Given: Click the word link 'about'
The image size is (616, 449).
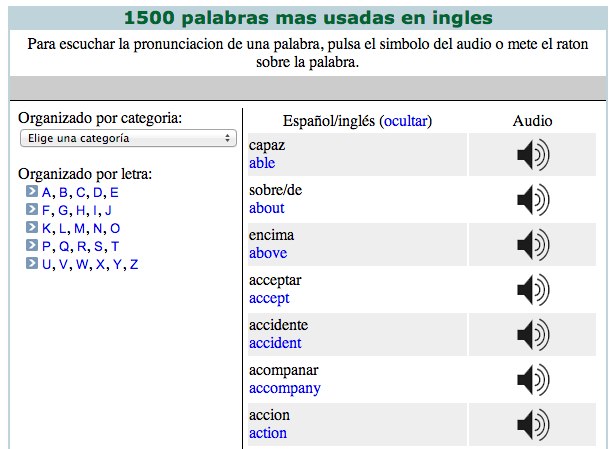Looking at the screenshot, I should coord(267,208).
